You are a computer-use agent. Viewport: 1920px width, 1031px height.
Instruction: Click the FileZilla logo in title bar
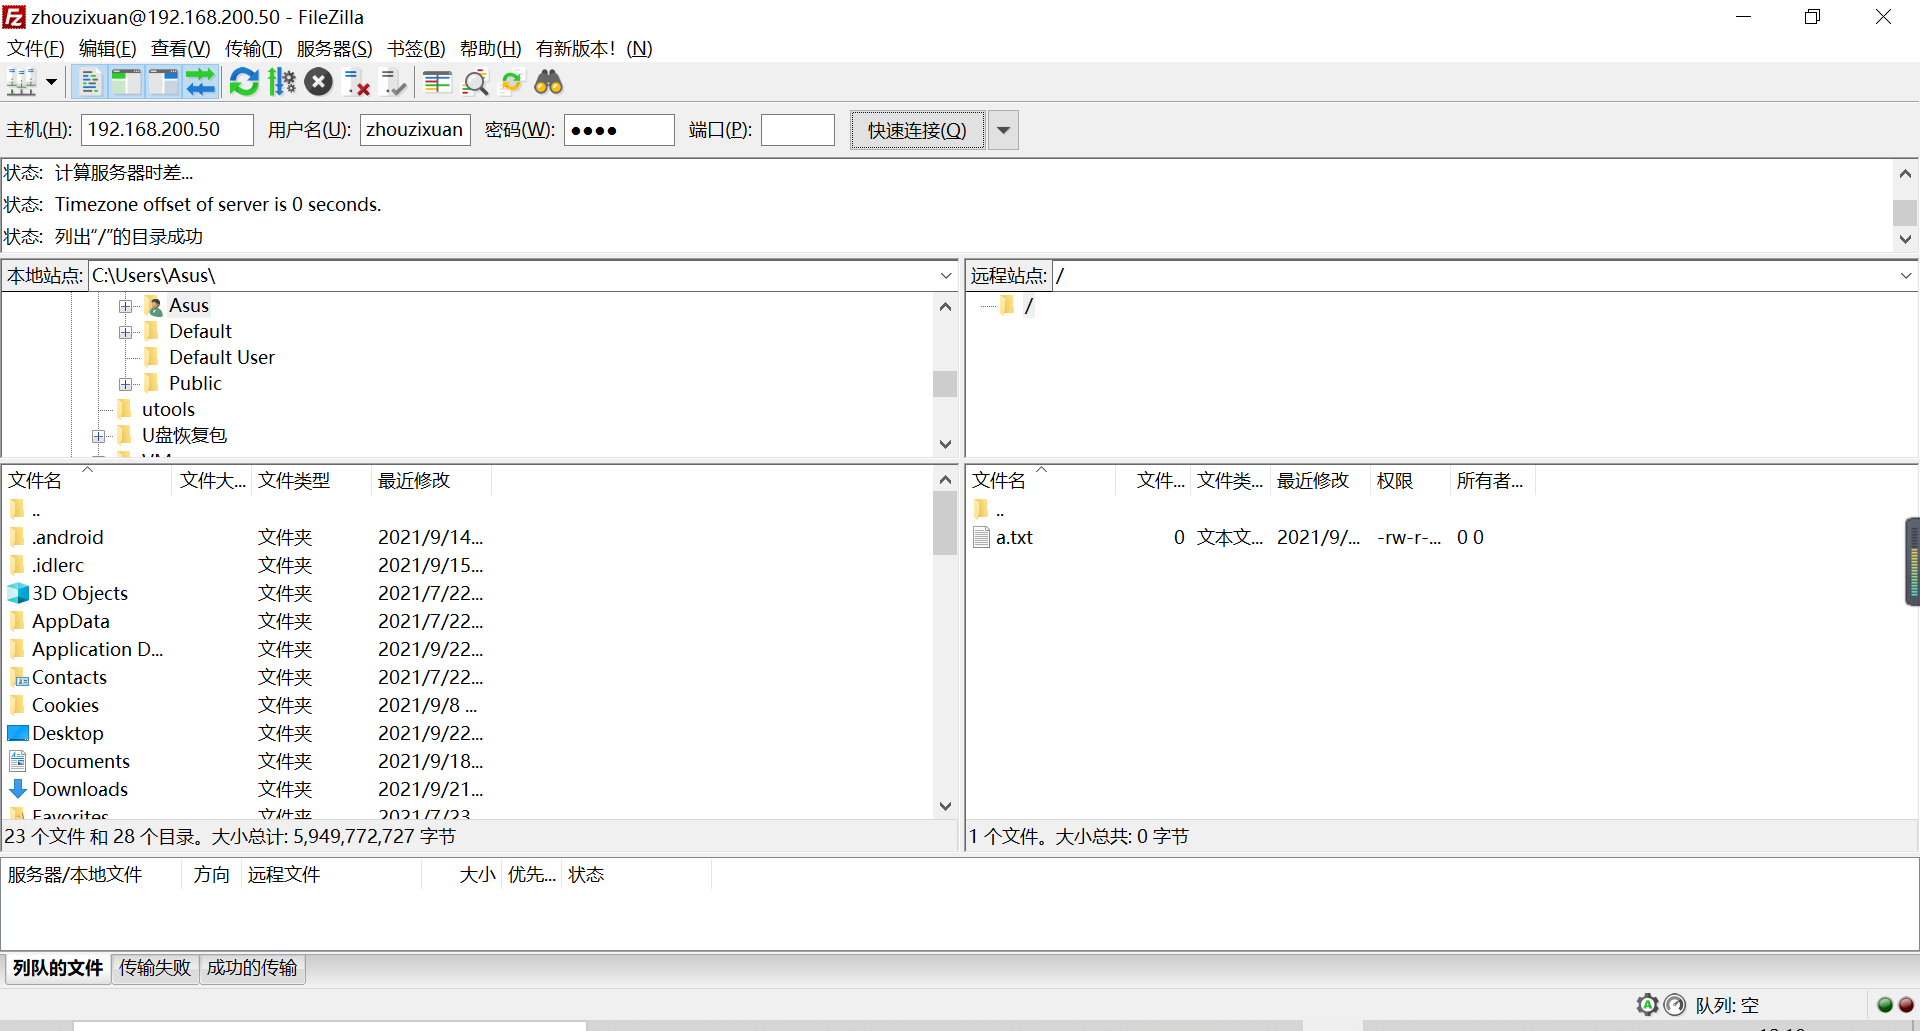tap(14, 17)
